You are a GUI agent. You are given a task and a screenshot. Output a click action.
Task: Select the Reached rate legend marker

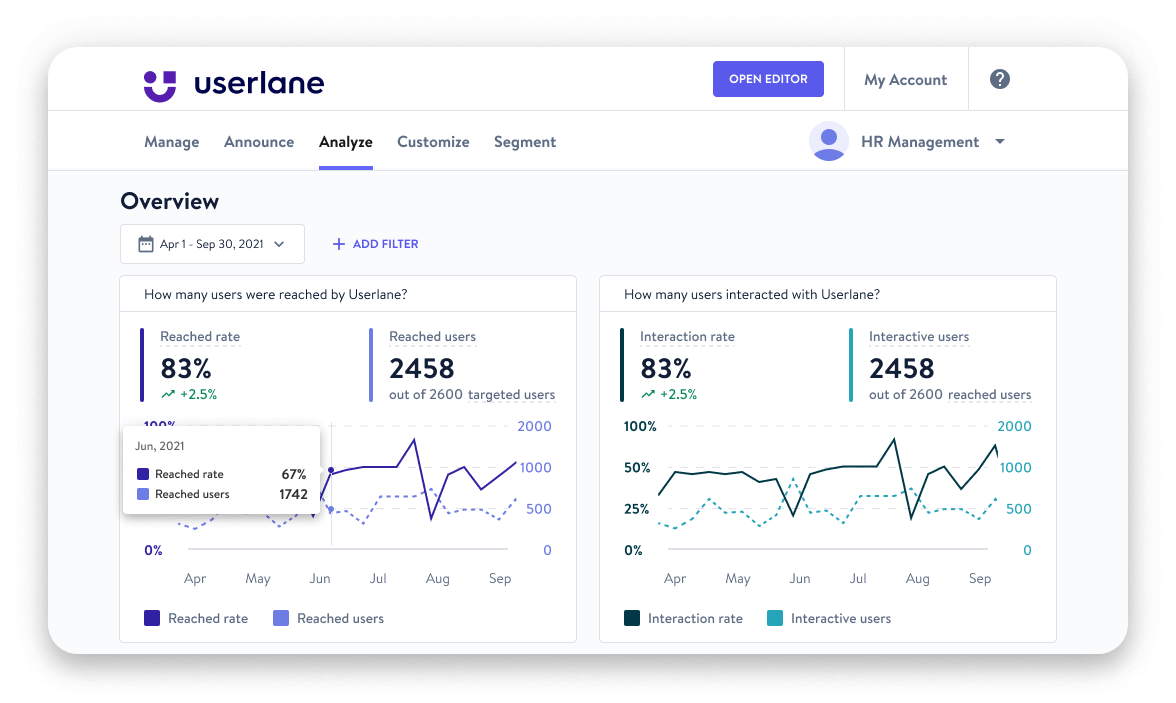pyautogui.click(x=153, y=618)
